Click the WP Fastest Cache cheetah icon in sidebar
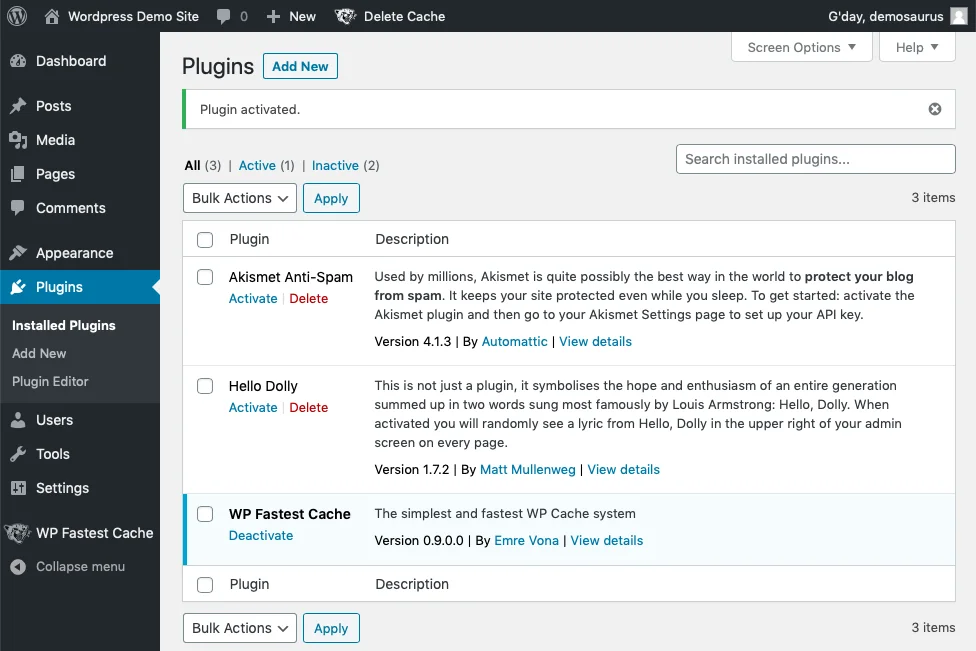The image size is (976, 651). [17, 533]
